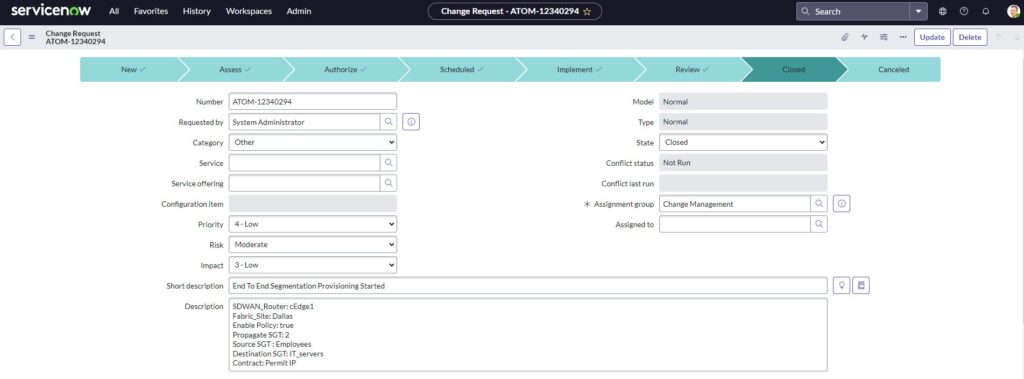Click the lightbulb suggestion icon by Short description
Screen dimensions: 1024x379
click(842, 286)
